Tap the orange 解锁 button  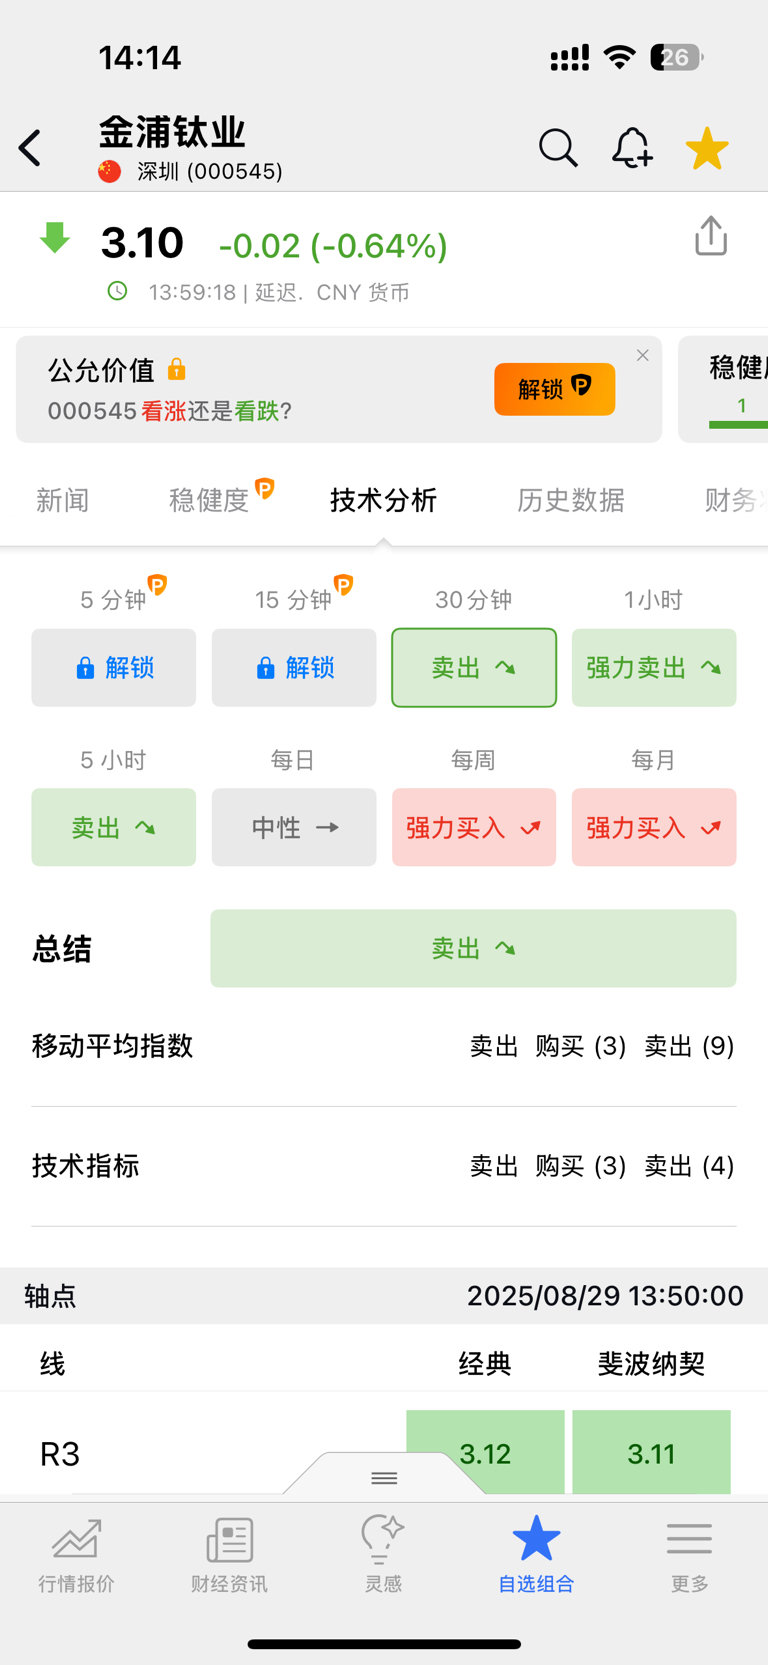[x=555, y=389]
